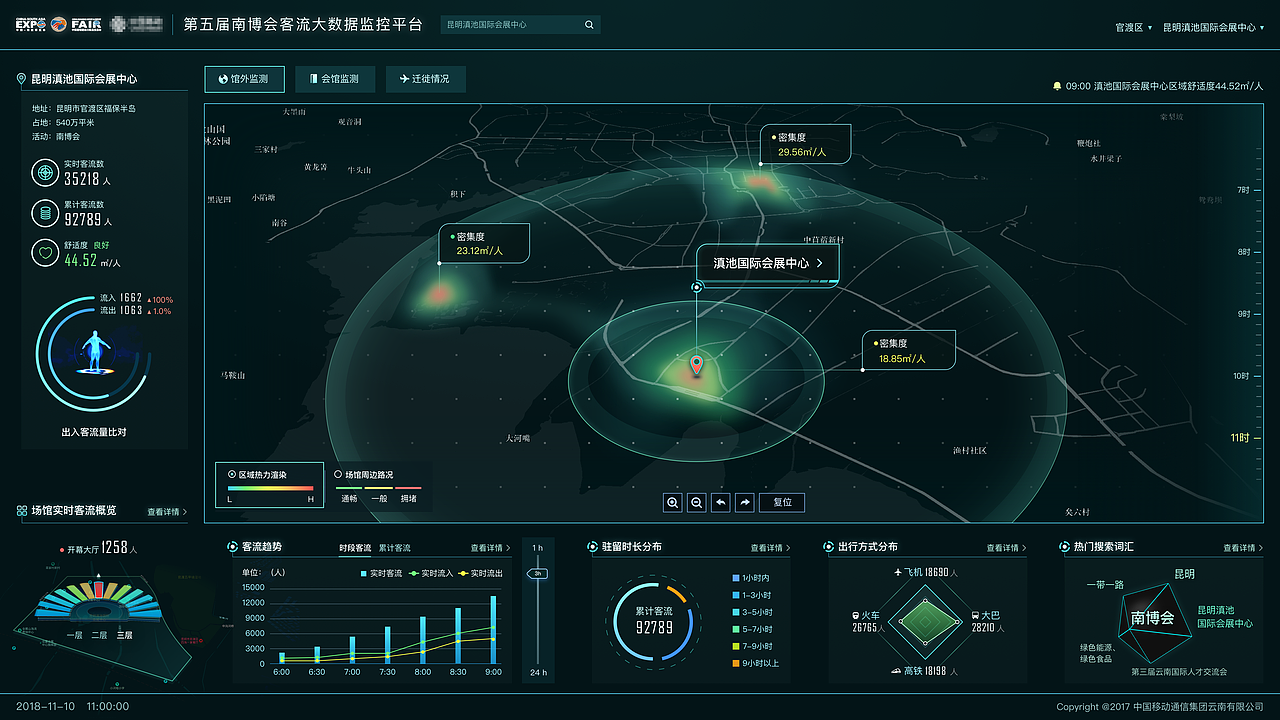Toggle 实时客流 legend series
The image size is (1280, 720).
coord(382,573)
